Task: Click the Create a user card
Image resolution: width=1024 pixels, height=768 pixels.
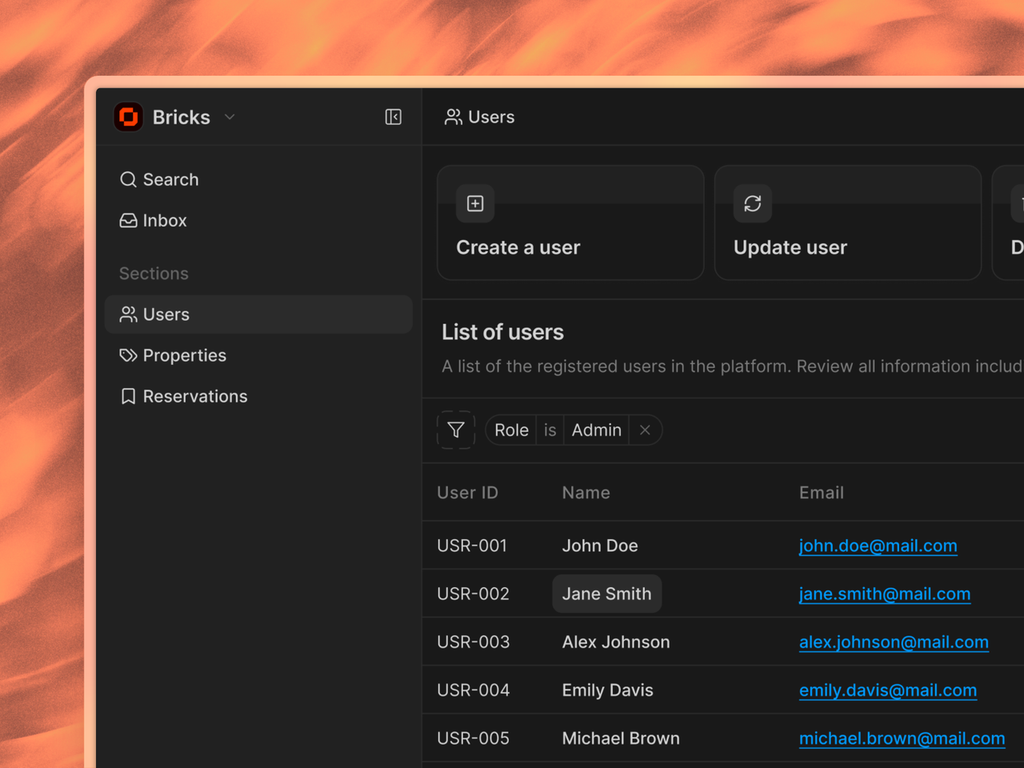Action: [x=570, y=223]
